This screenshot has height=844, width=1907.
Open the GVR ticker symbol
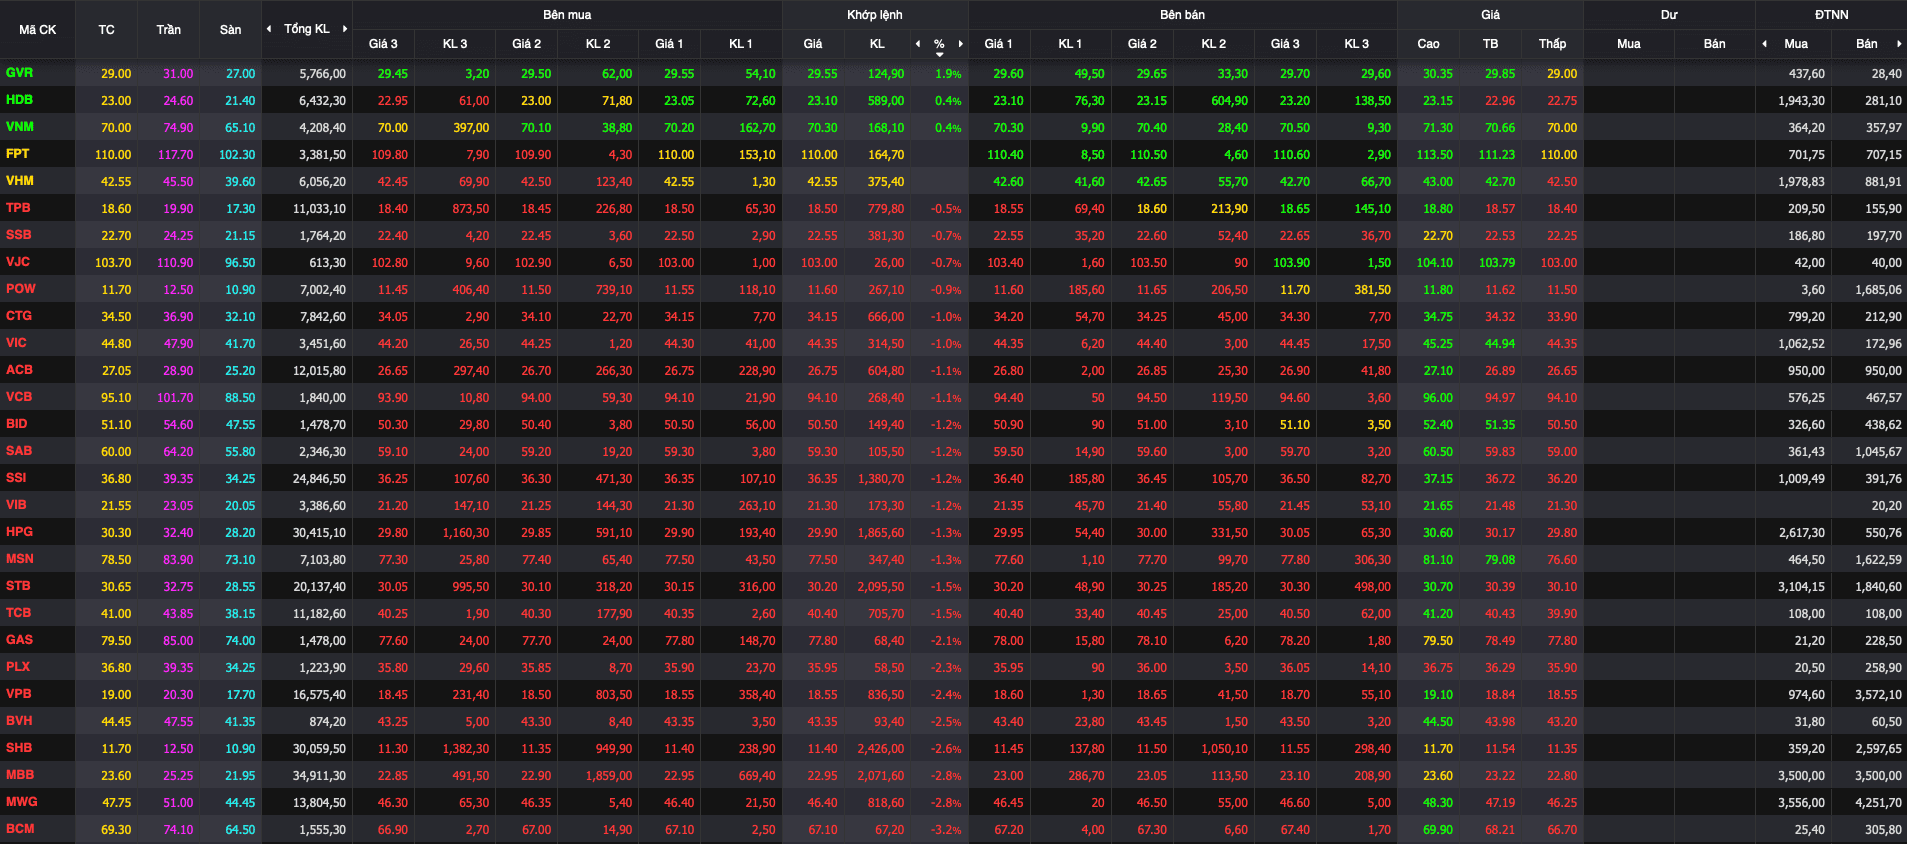click(19, 73)
